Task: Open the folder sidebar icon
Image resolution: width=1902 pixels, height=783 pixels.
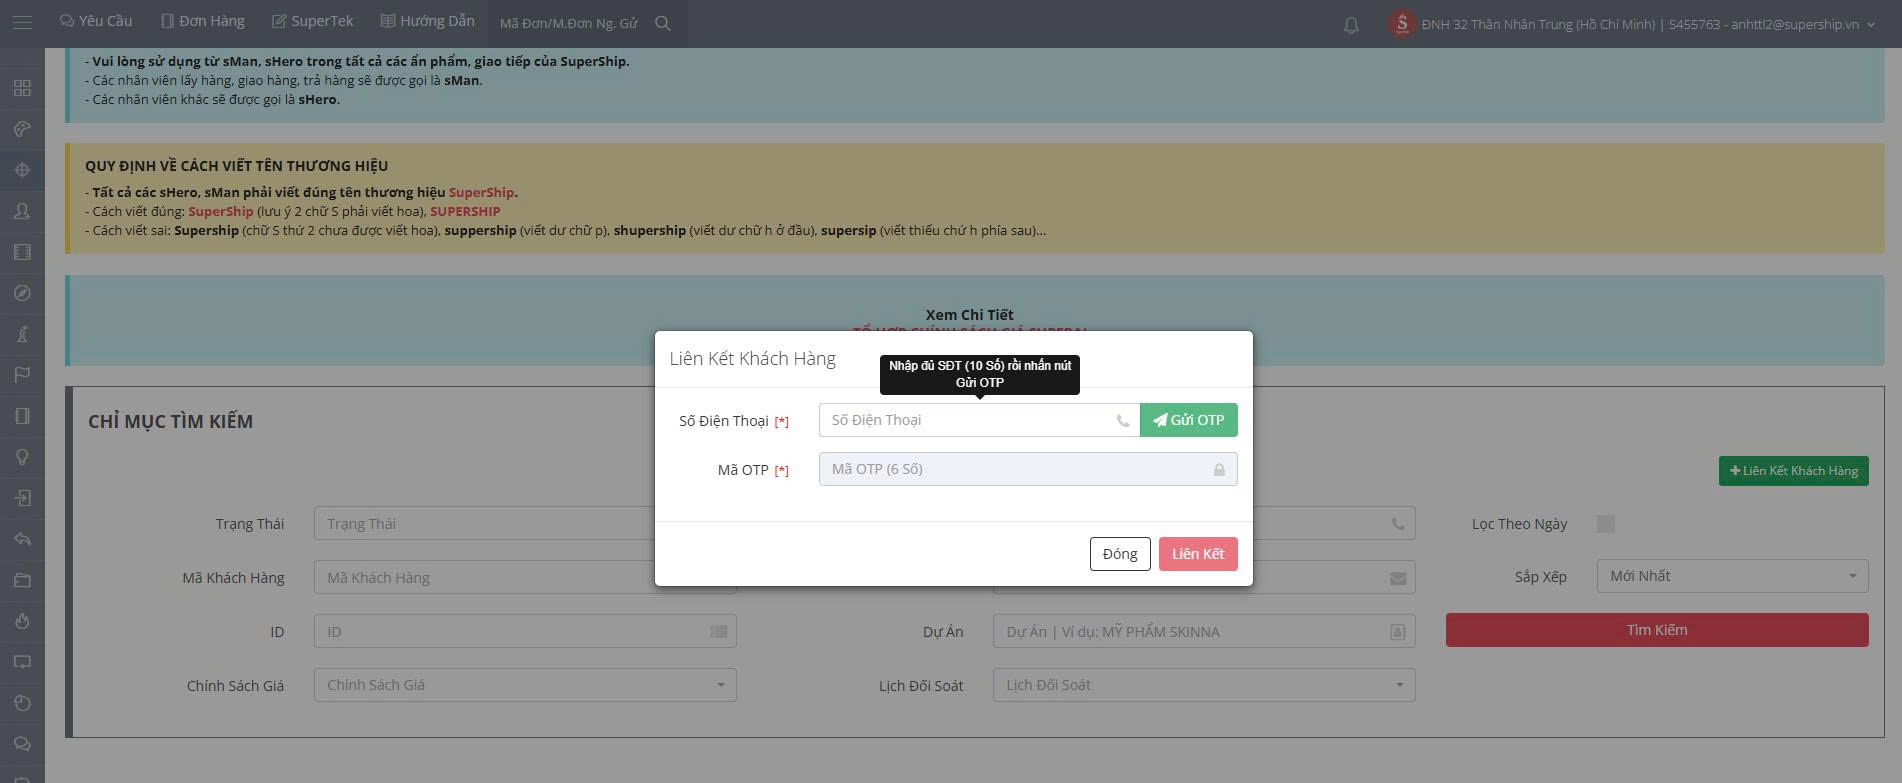Action: tap(22, 580)
